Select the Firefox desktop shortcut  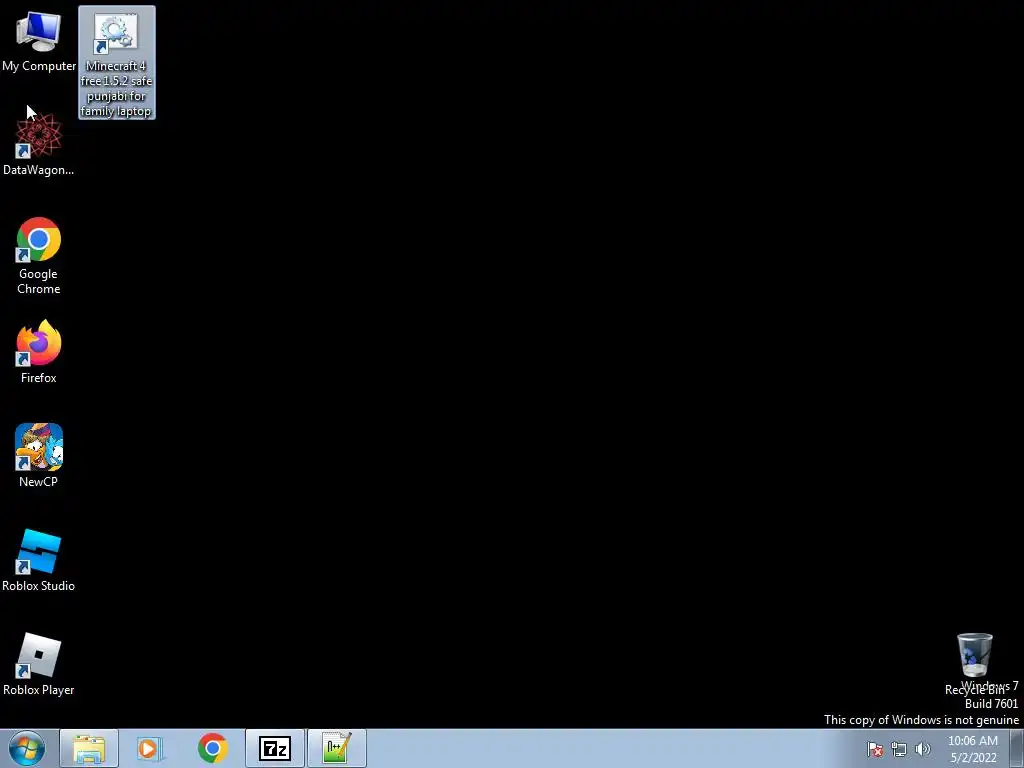click(x=39, y=352)
